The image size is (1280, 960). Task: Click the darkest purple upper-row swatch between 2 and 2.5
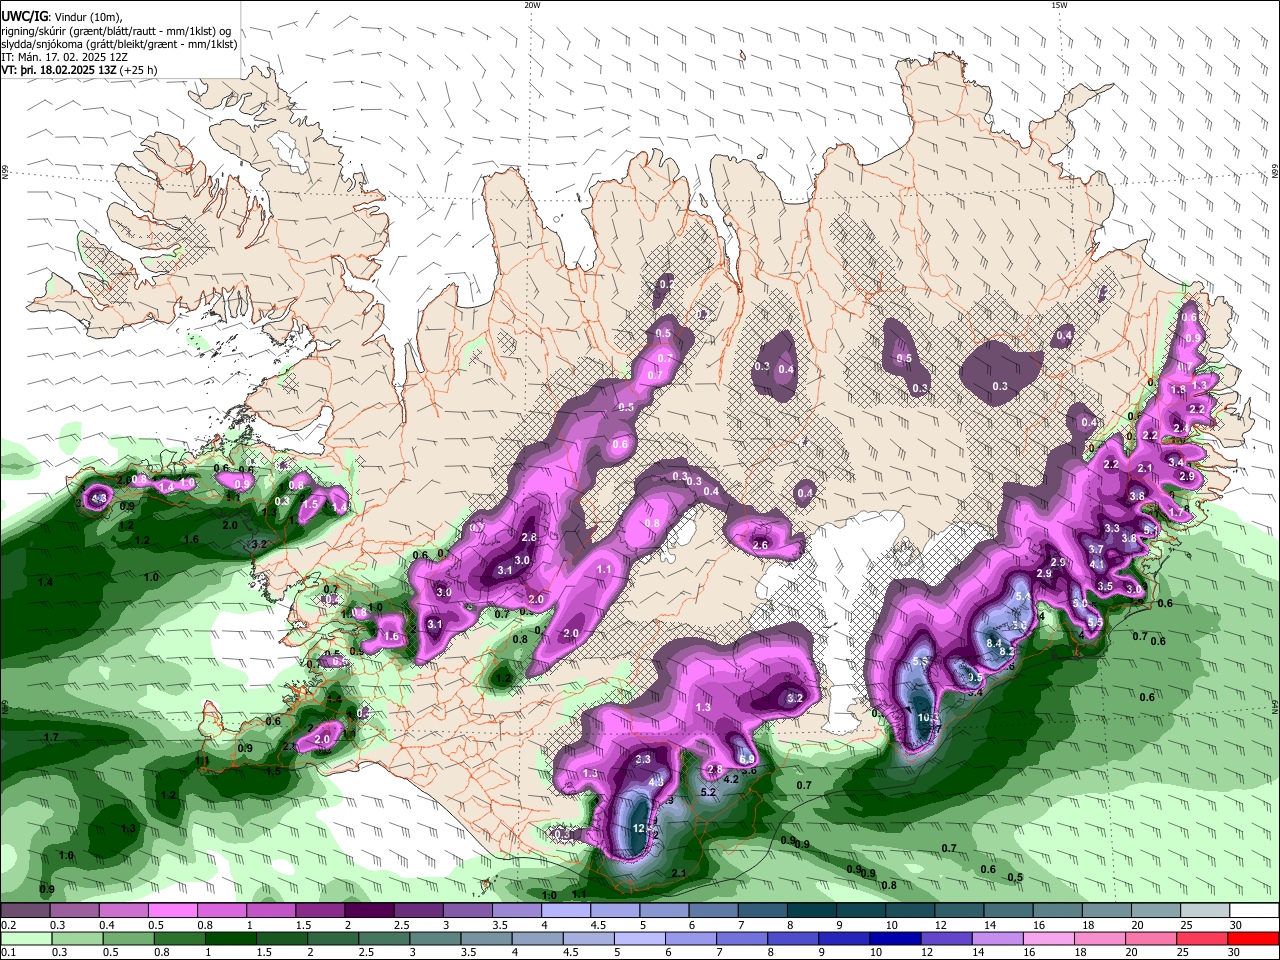pyautogui.click(x=369, y=911)
